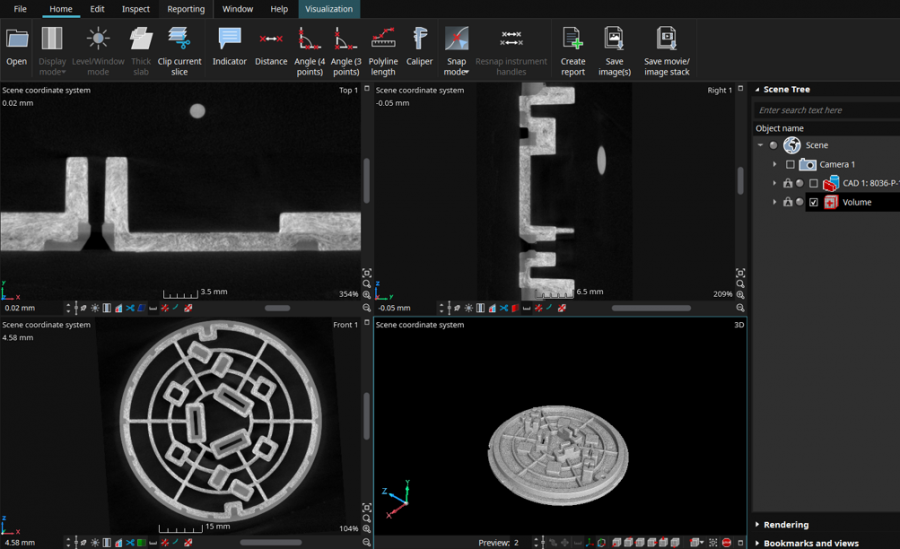Viewport: 900px width, 549px height.
Task: Switch to the Home tab
Action: (x=61, y=9)
